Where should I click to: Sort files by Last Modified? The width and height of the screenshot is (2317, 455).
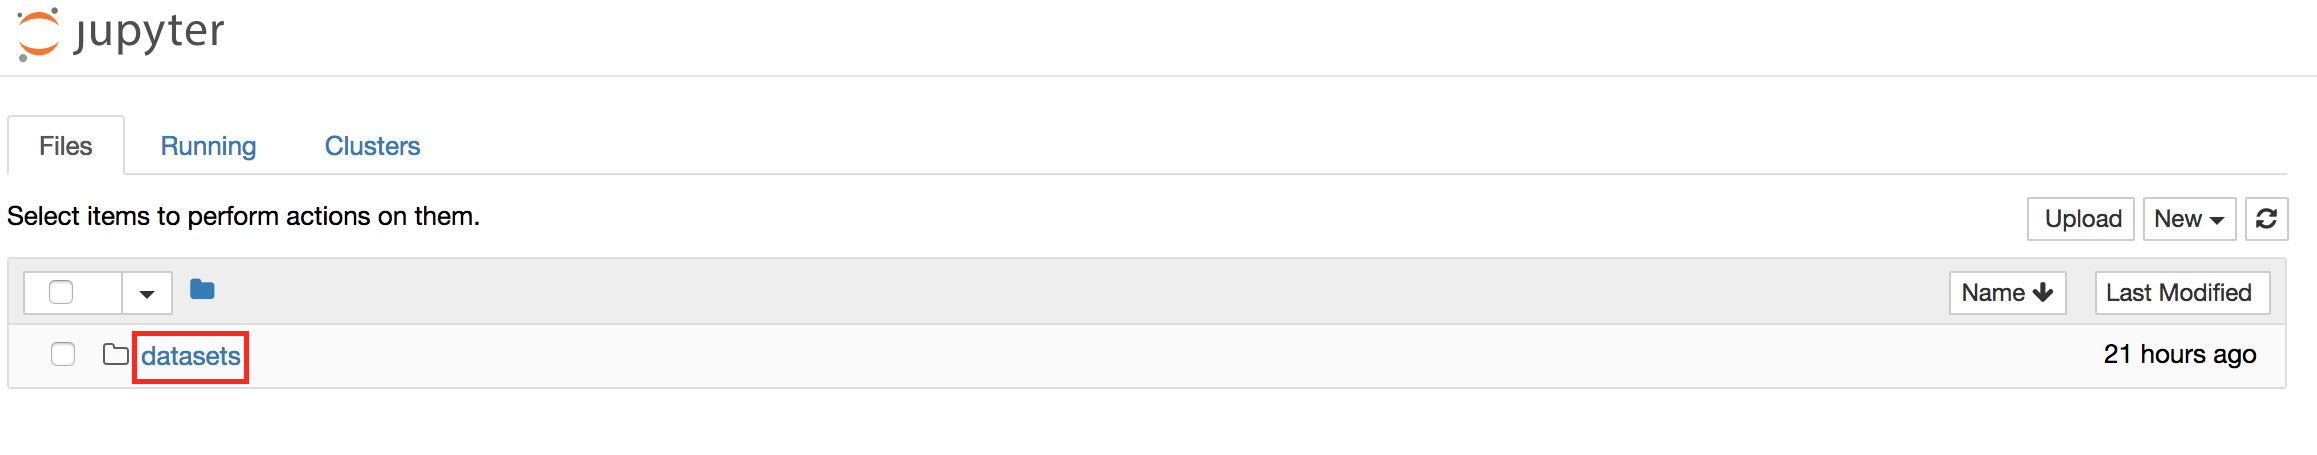(x=2181, y=293)
